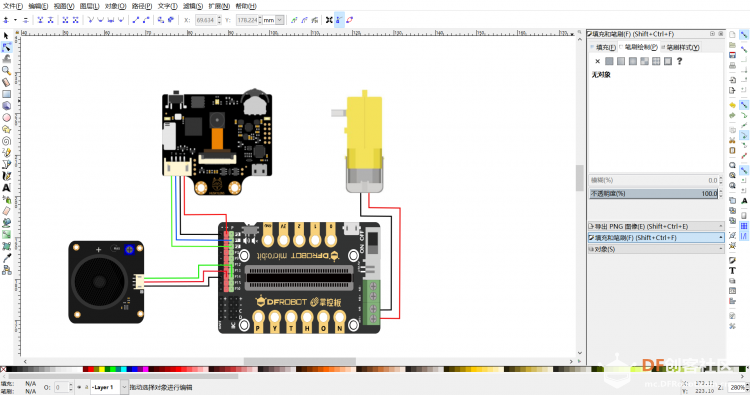Select the Pencil freehand tool

pos(6,153)
